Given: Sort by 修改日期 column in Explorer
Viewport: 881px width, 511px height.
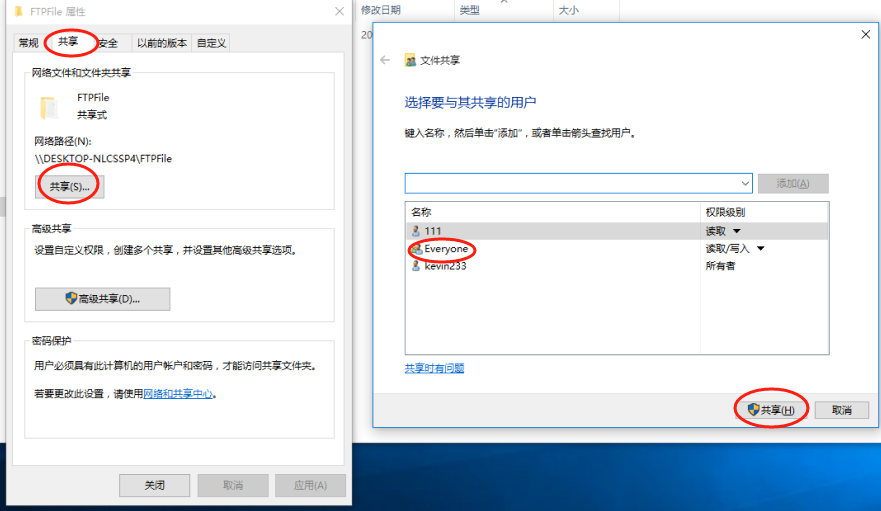Looking at the screenshot, I should tap(382, 10).
